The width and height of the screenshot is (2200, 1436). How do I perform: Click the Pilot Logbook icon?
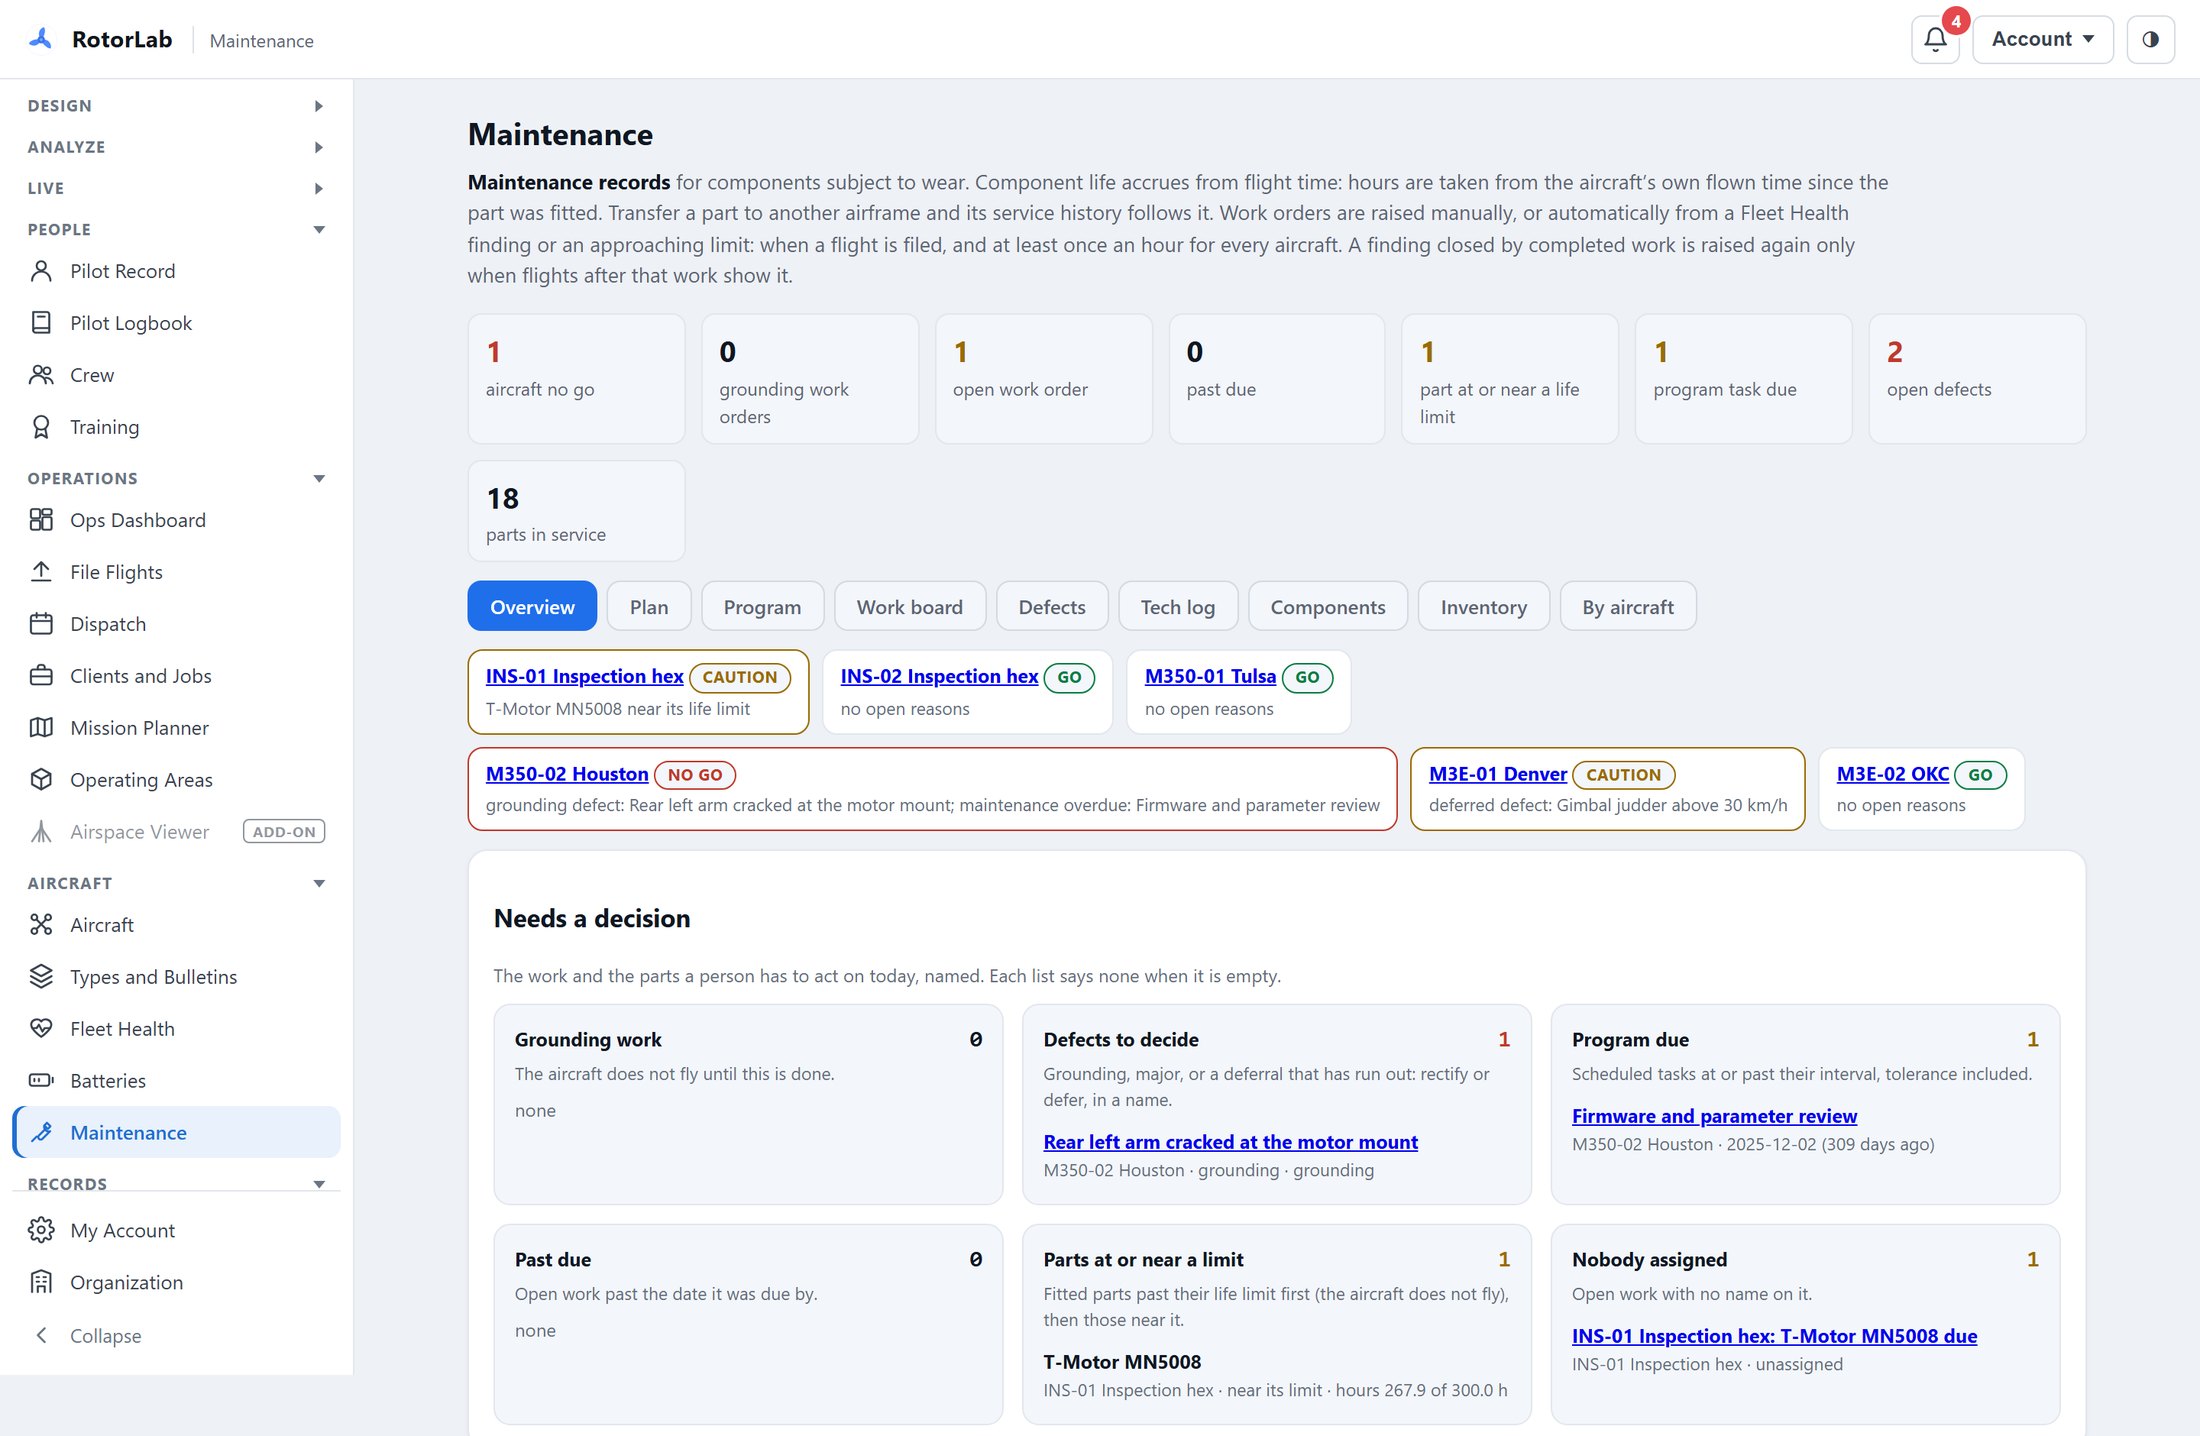[x=41, y=323]
